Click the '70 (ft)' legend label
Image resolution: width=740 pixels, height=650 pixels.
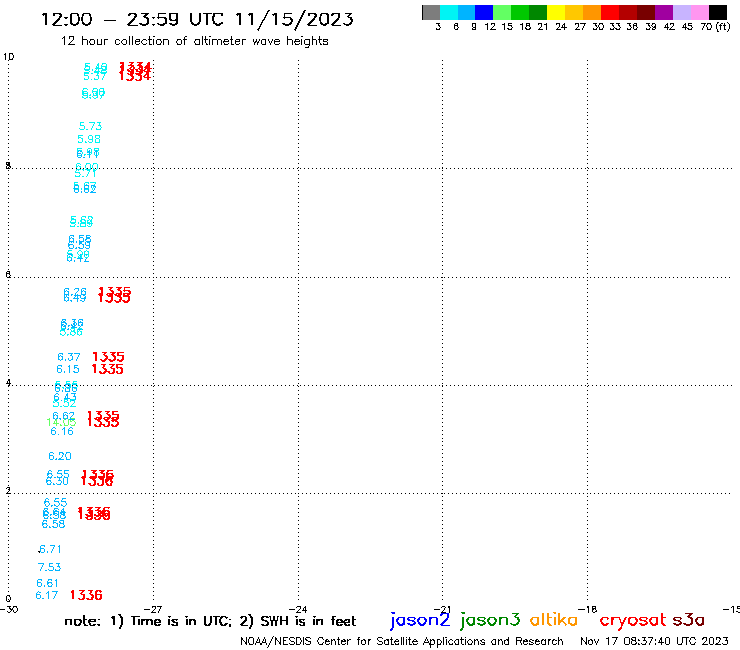click(715, 27)
